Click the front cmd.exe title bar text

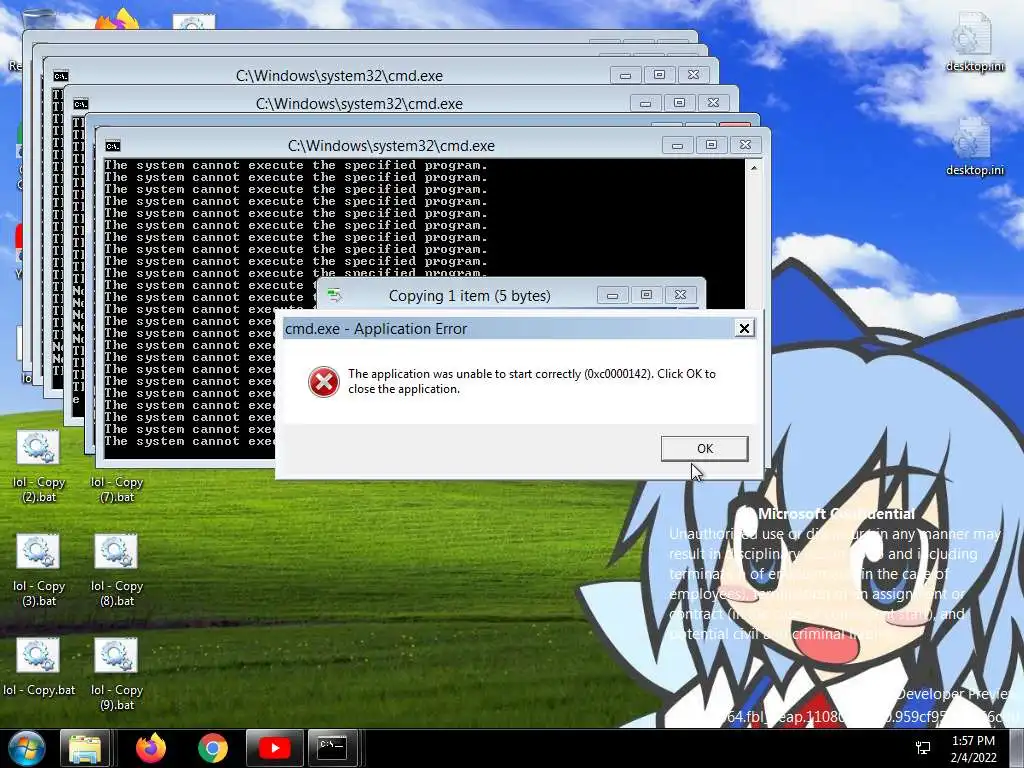click(391, 146)
